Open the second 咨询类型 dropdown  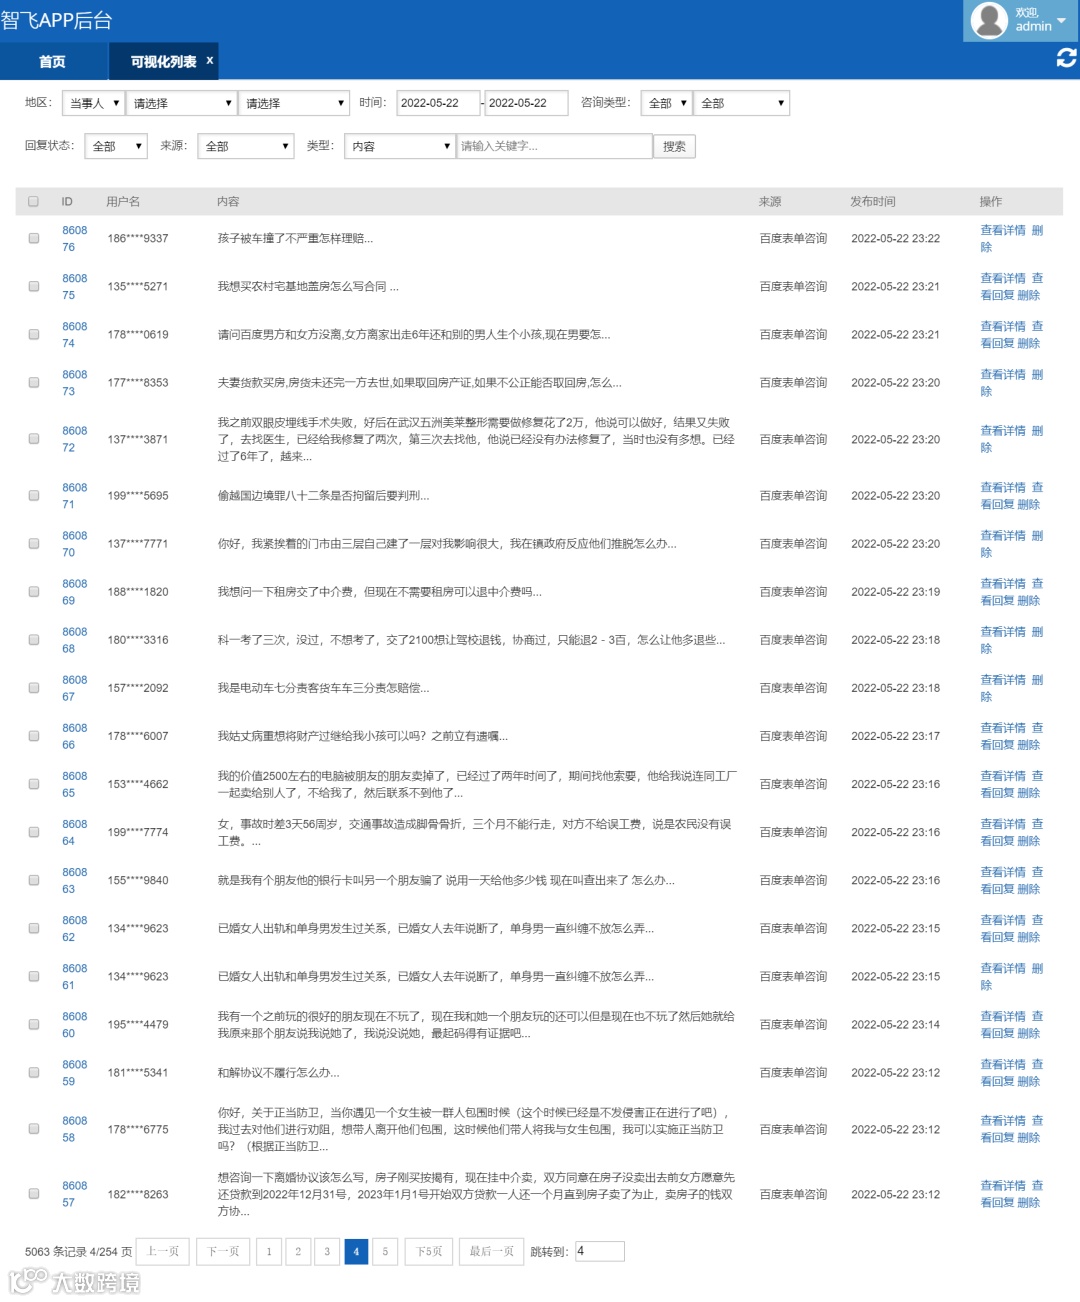pyautogui.click(x=742, y=103)
